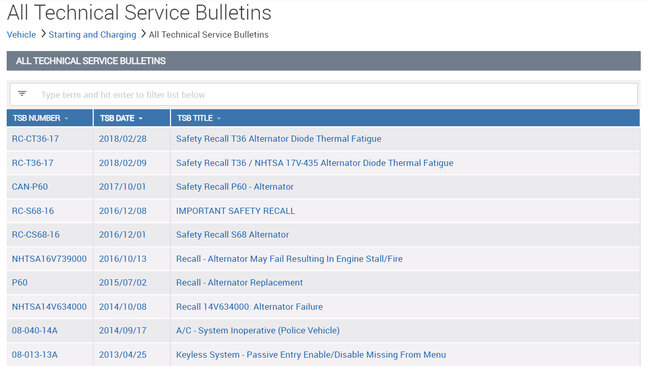
Task: Click date 2018/02/09
Action: click(x=123, y=163)
